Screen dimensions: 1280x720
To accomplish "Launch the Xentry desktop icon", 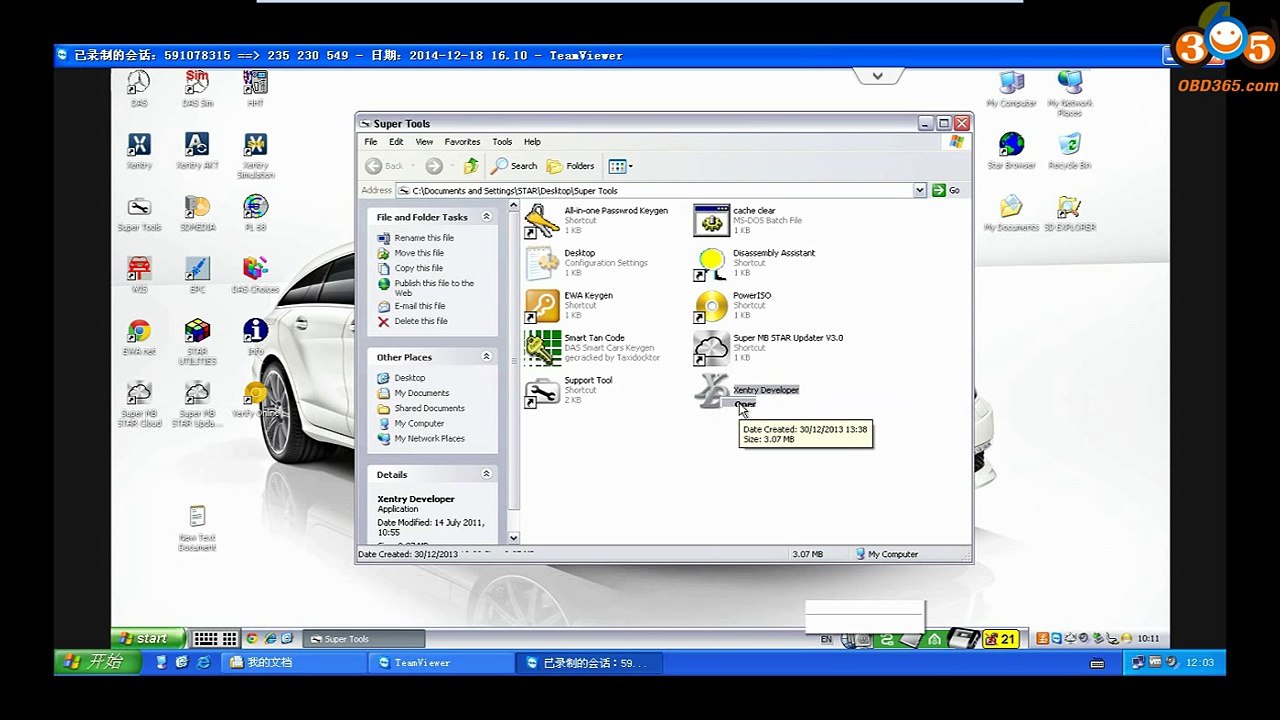I will pos(139,150).
